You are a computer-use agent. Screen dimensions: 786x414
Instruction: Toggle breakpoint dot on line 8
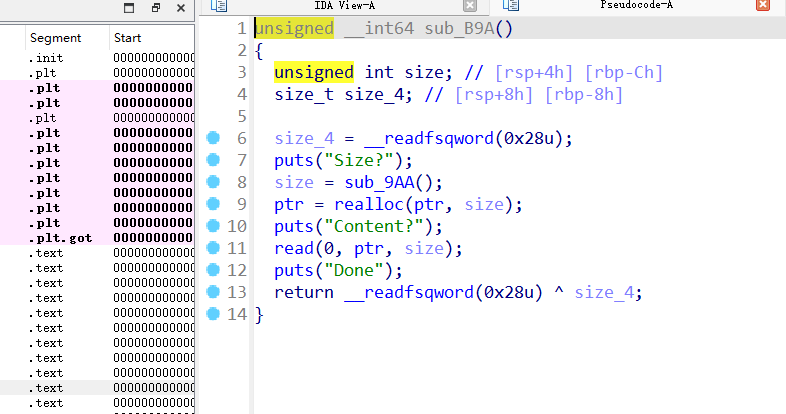tap(213, 182)
